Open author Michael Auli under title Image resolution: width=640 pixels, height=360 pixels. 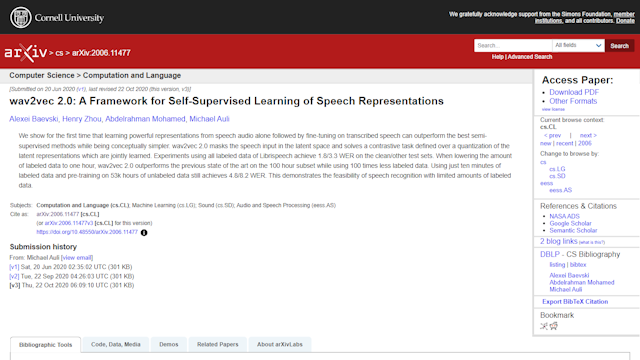click(x=209, y=119)
